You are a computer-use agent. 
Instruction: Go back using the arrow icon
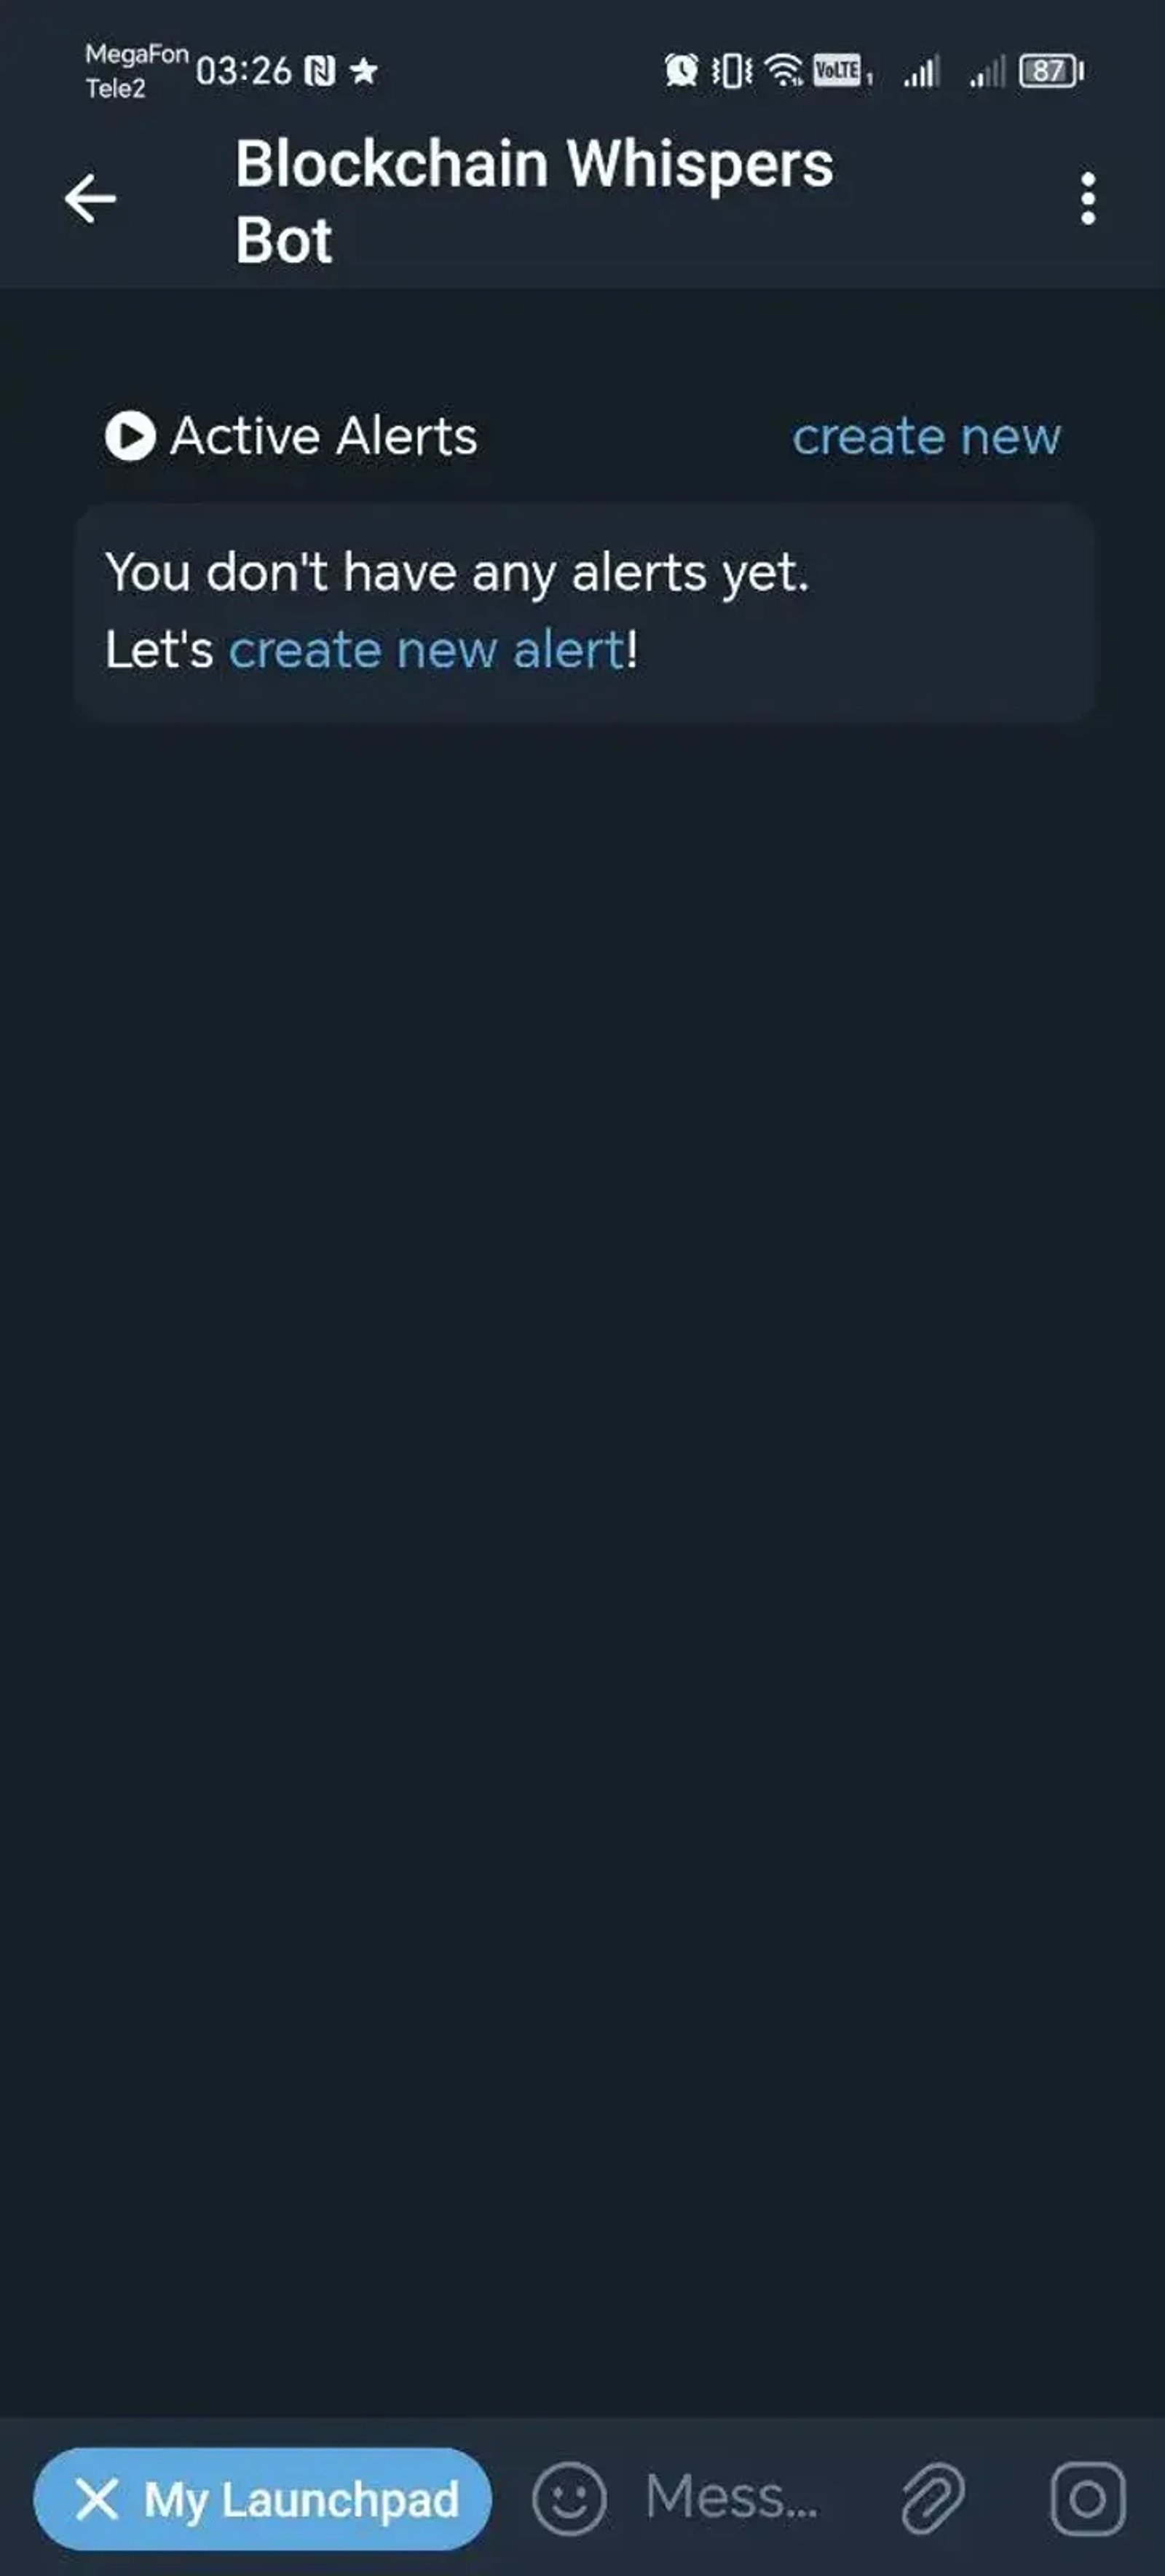point(90,198)
